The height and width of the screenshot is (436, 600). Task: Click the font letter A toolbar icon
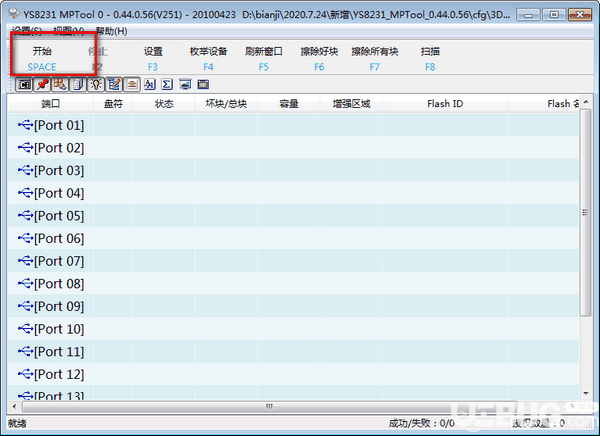click(150, 84)
